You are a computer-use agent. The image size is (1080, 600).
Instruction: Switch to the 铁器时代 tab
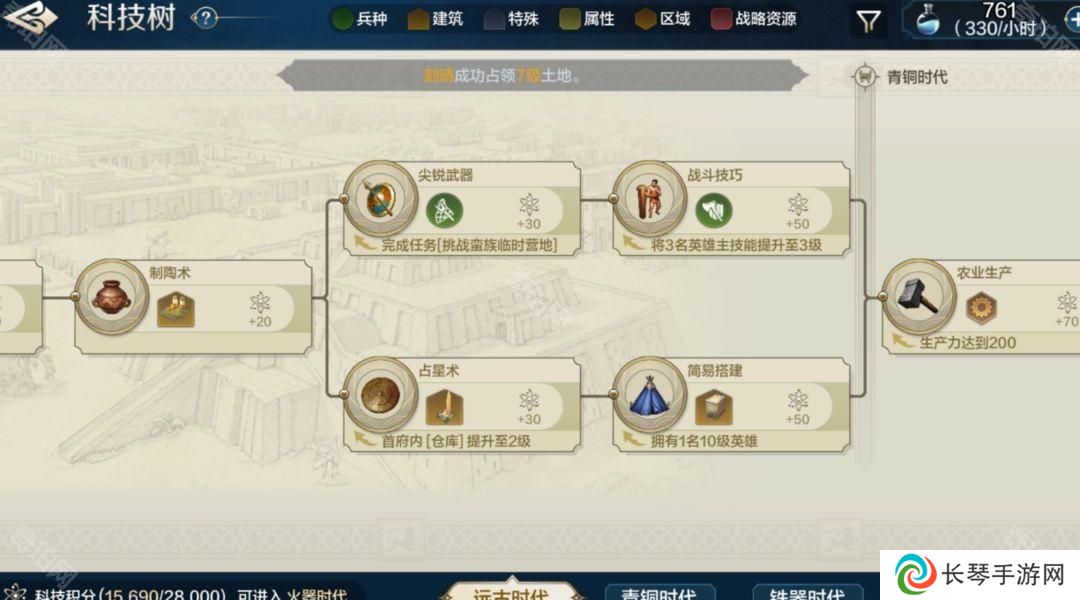click(807, 592)
